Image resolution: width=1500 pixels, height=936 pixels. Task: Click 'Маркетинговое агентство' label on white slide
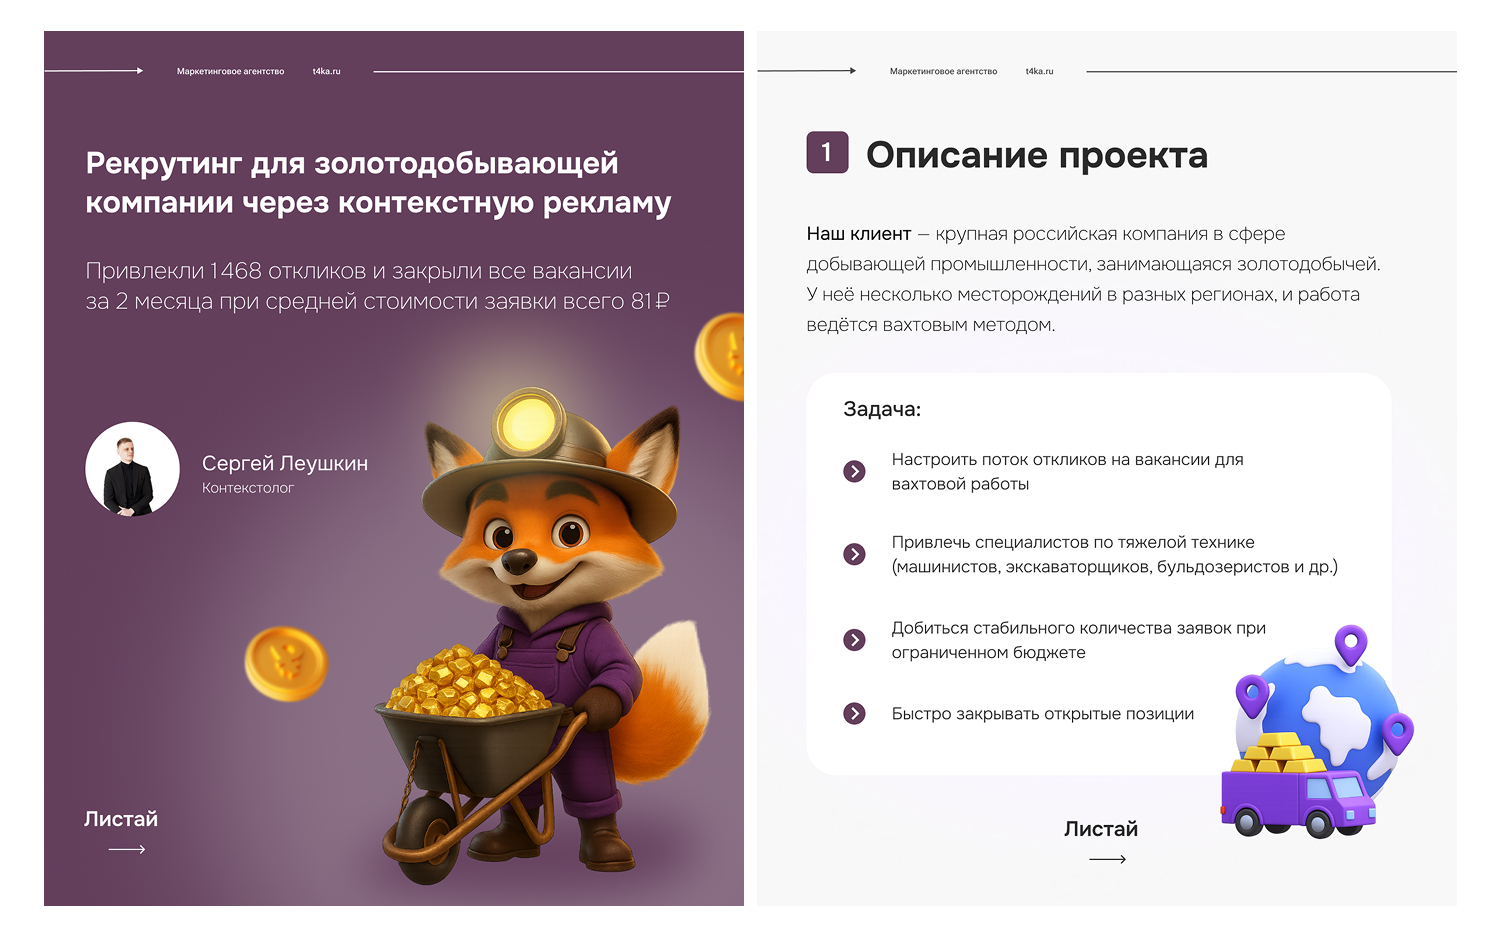943,72
